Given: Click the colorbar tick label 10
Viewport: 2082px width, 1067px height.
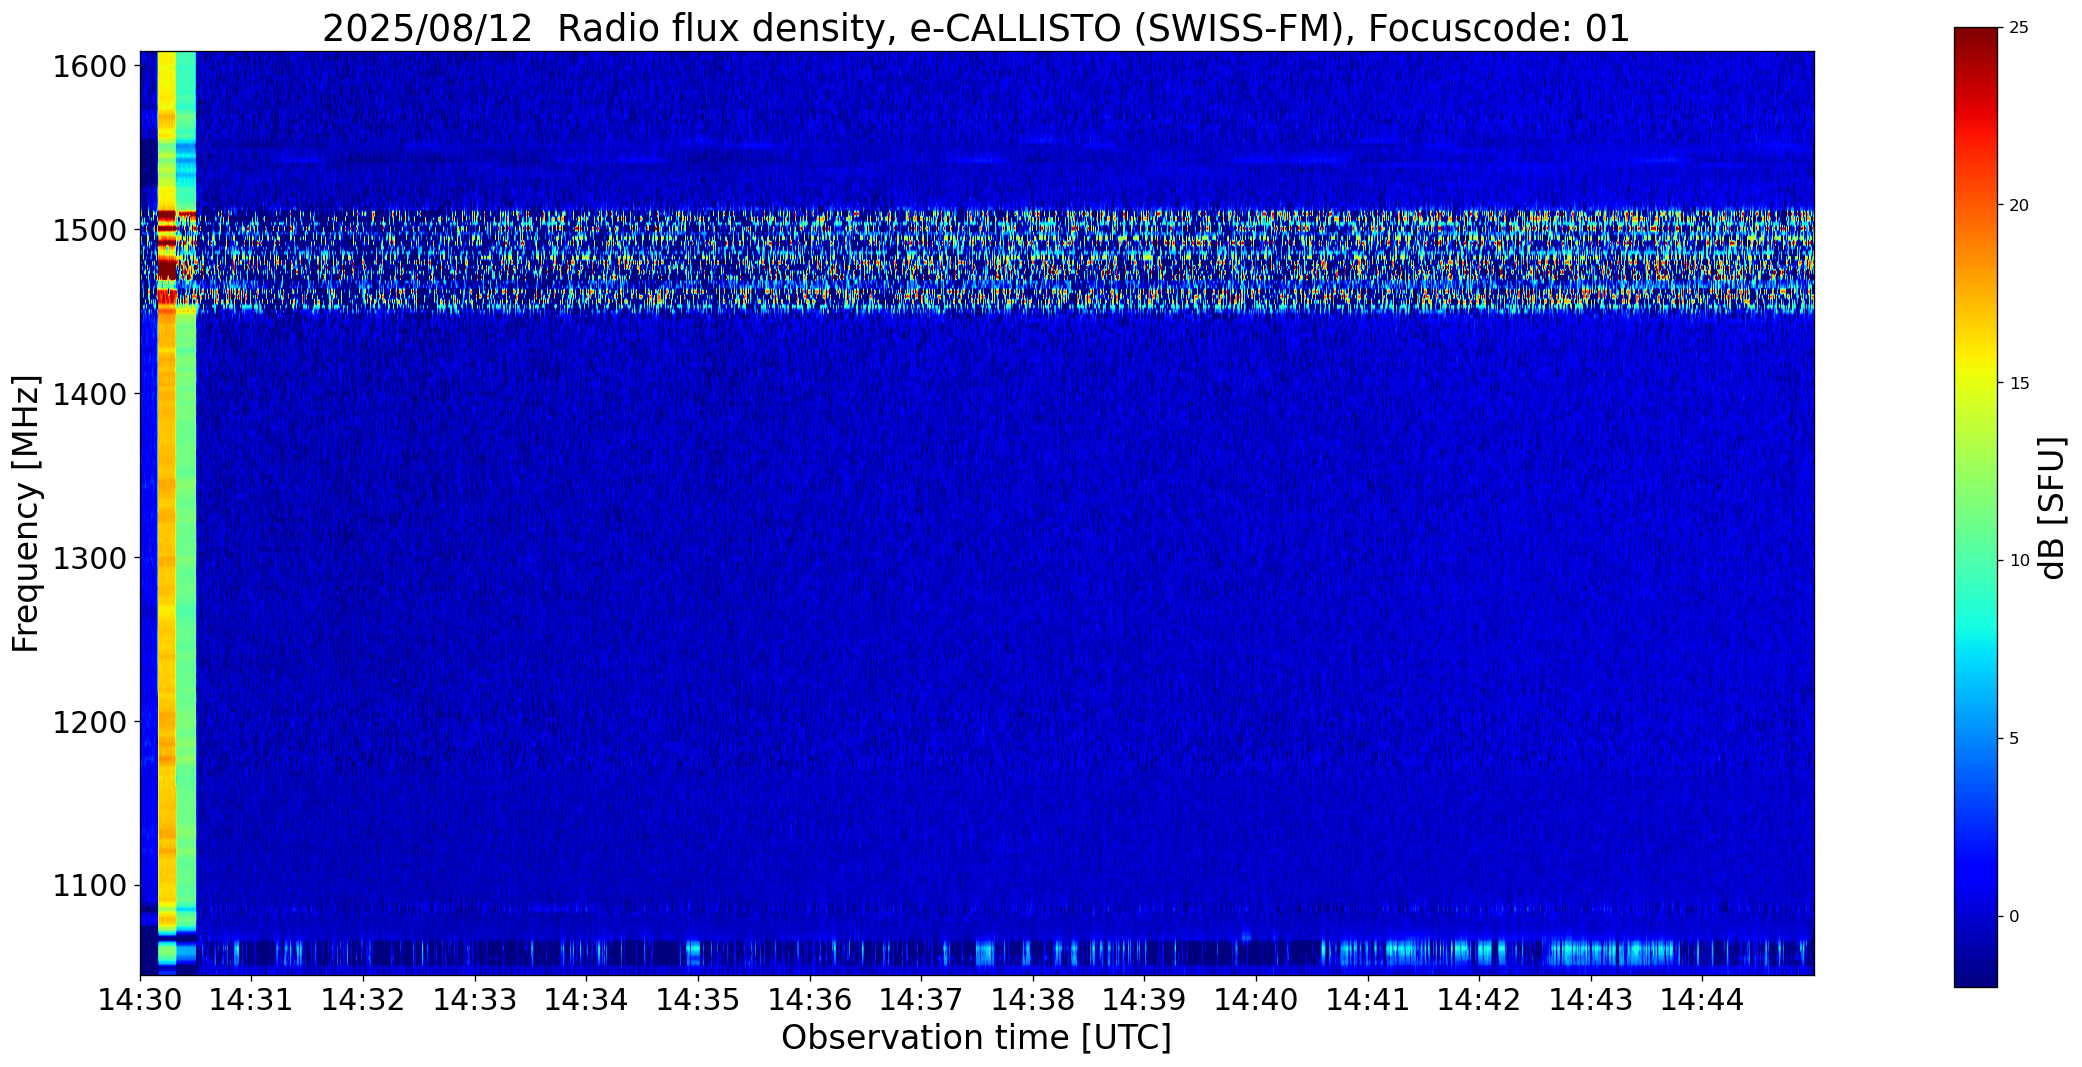Looking at the screenshot, I should click(x=2019, y=561).
